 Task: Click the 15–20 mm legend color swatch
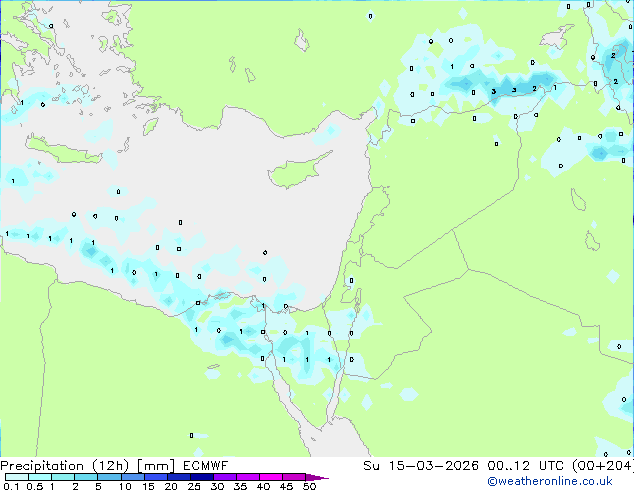pos(156,477)
